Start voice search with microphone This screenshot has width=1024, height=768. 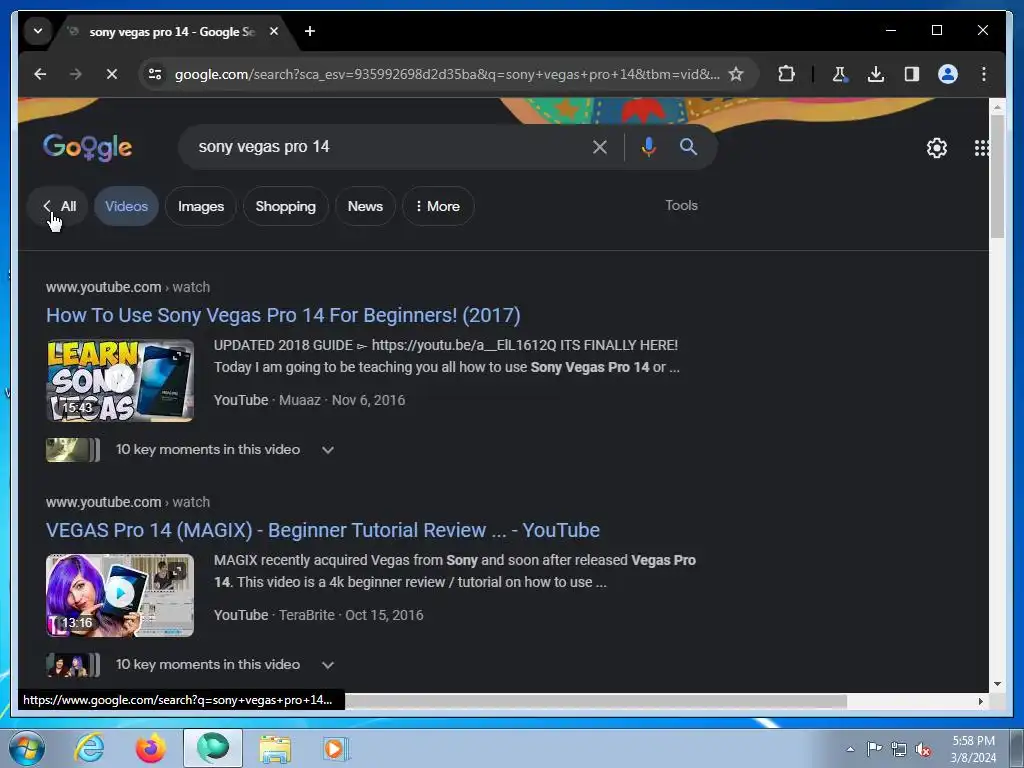[648, 147]
